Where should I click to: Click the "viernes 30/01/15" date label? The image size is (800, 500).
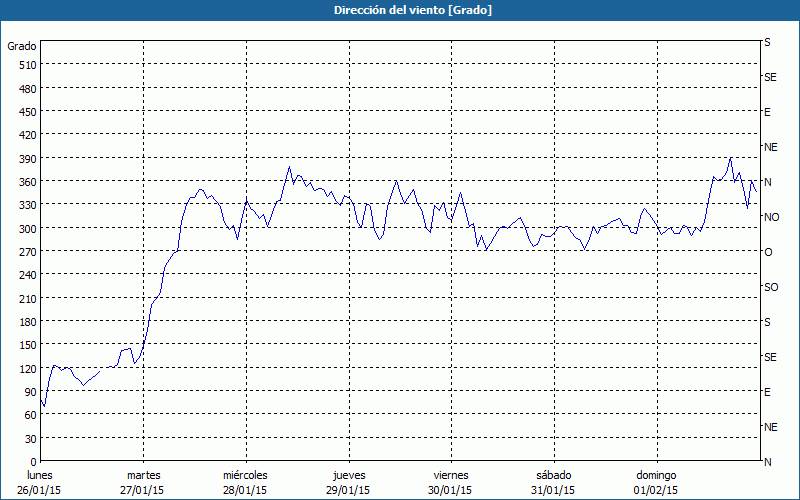(x=450, y=483)
